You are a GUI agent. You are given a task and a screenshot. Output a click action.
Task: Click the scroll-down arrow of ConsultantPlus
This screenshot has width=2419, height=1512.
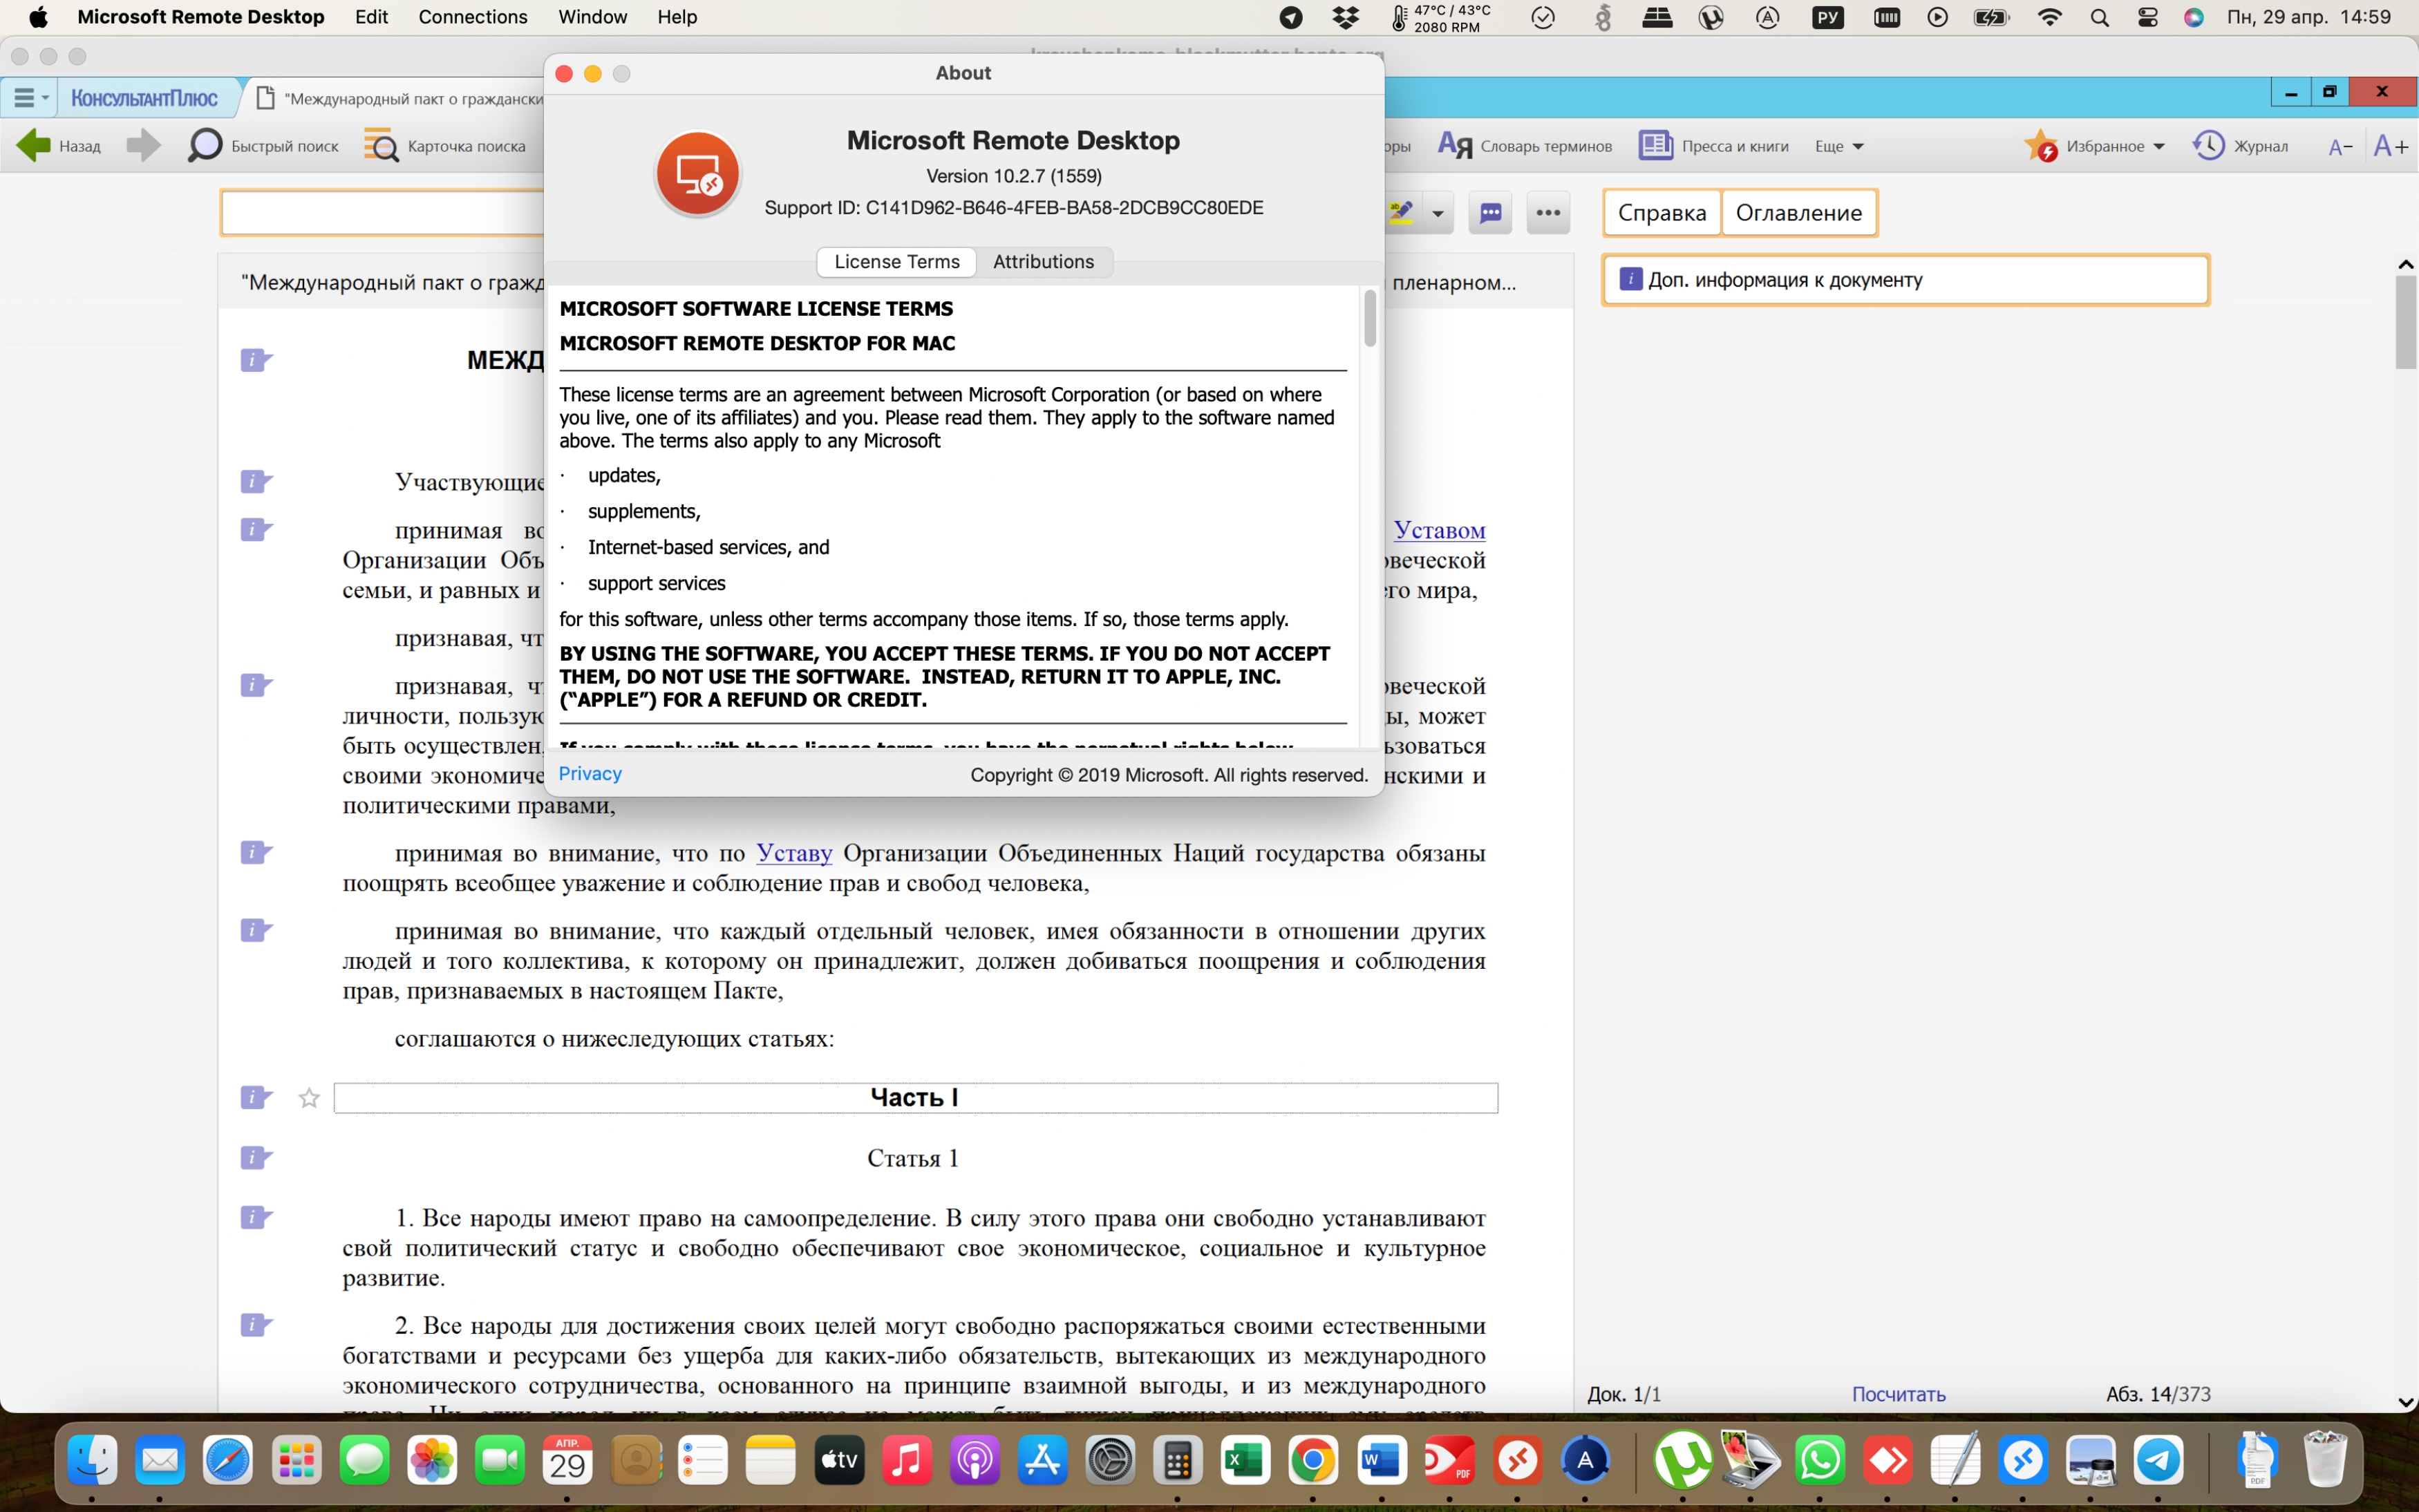(x=2406, y=1402)
